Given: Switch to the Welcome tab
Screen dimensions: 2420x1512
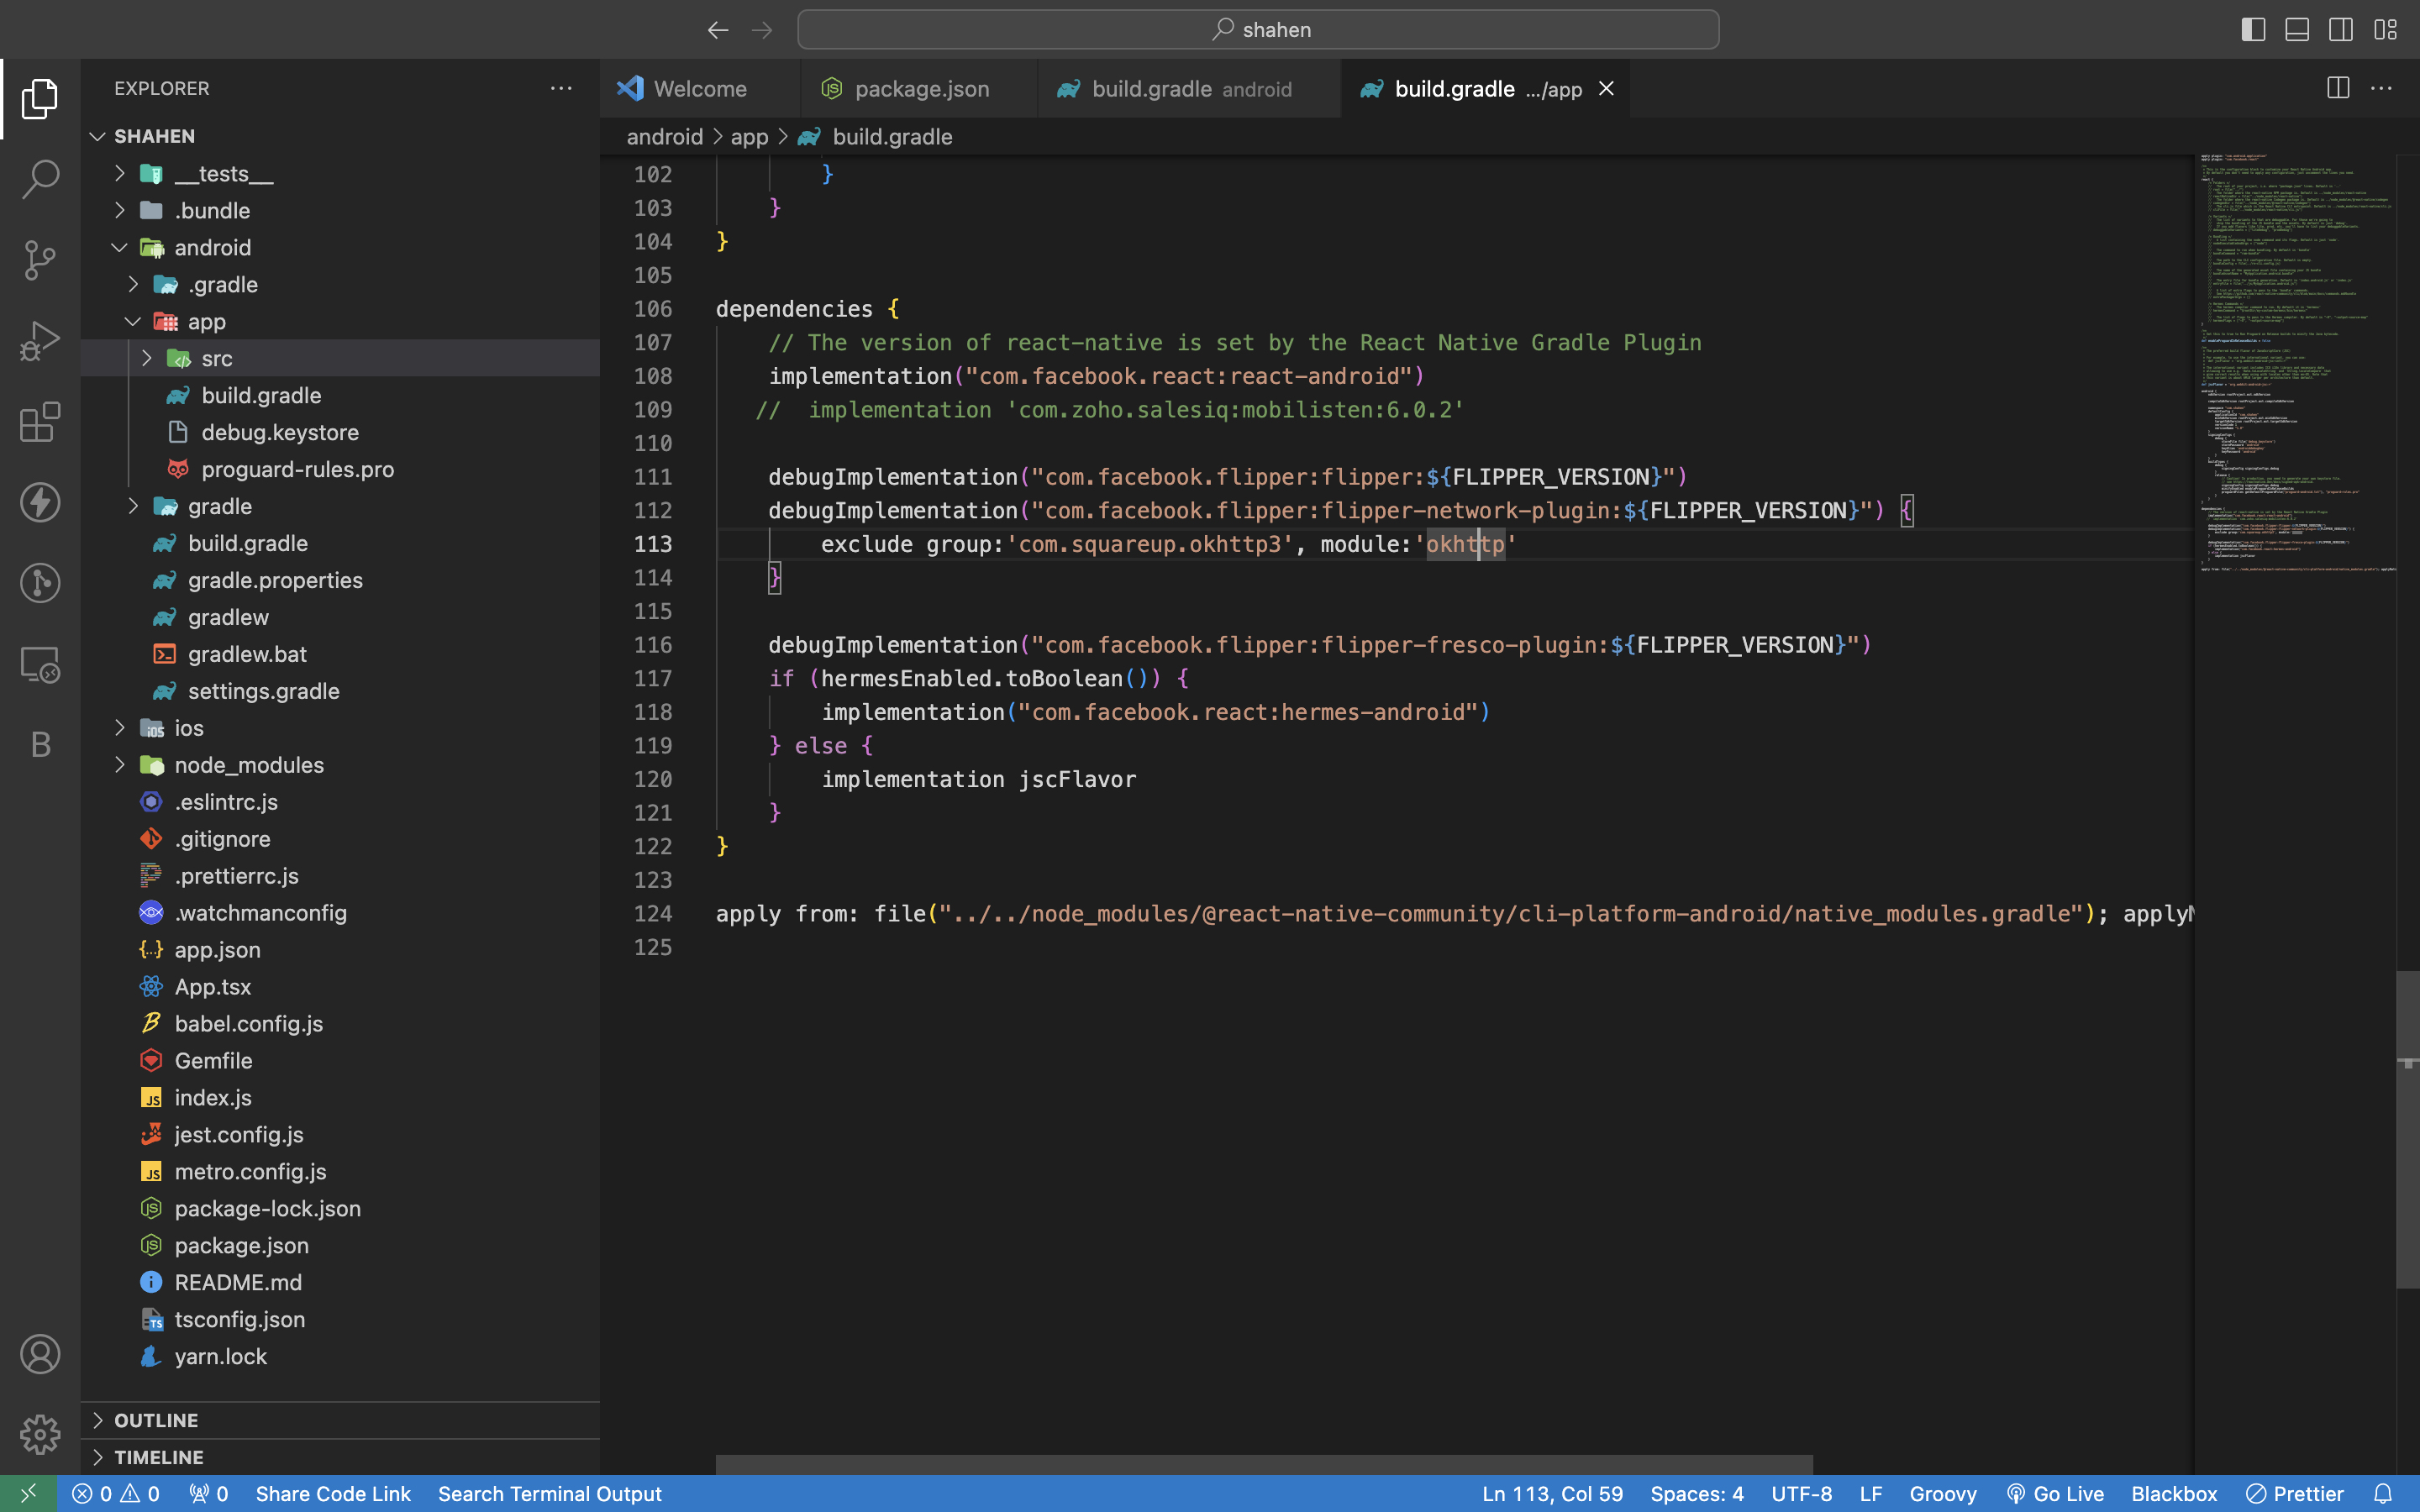Looking at the screenshot, I should [x=700, y=88].
